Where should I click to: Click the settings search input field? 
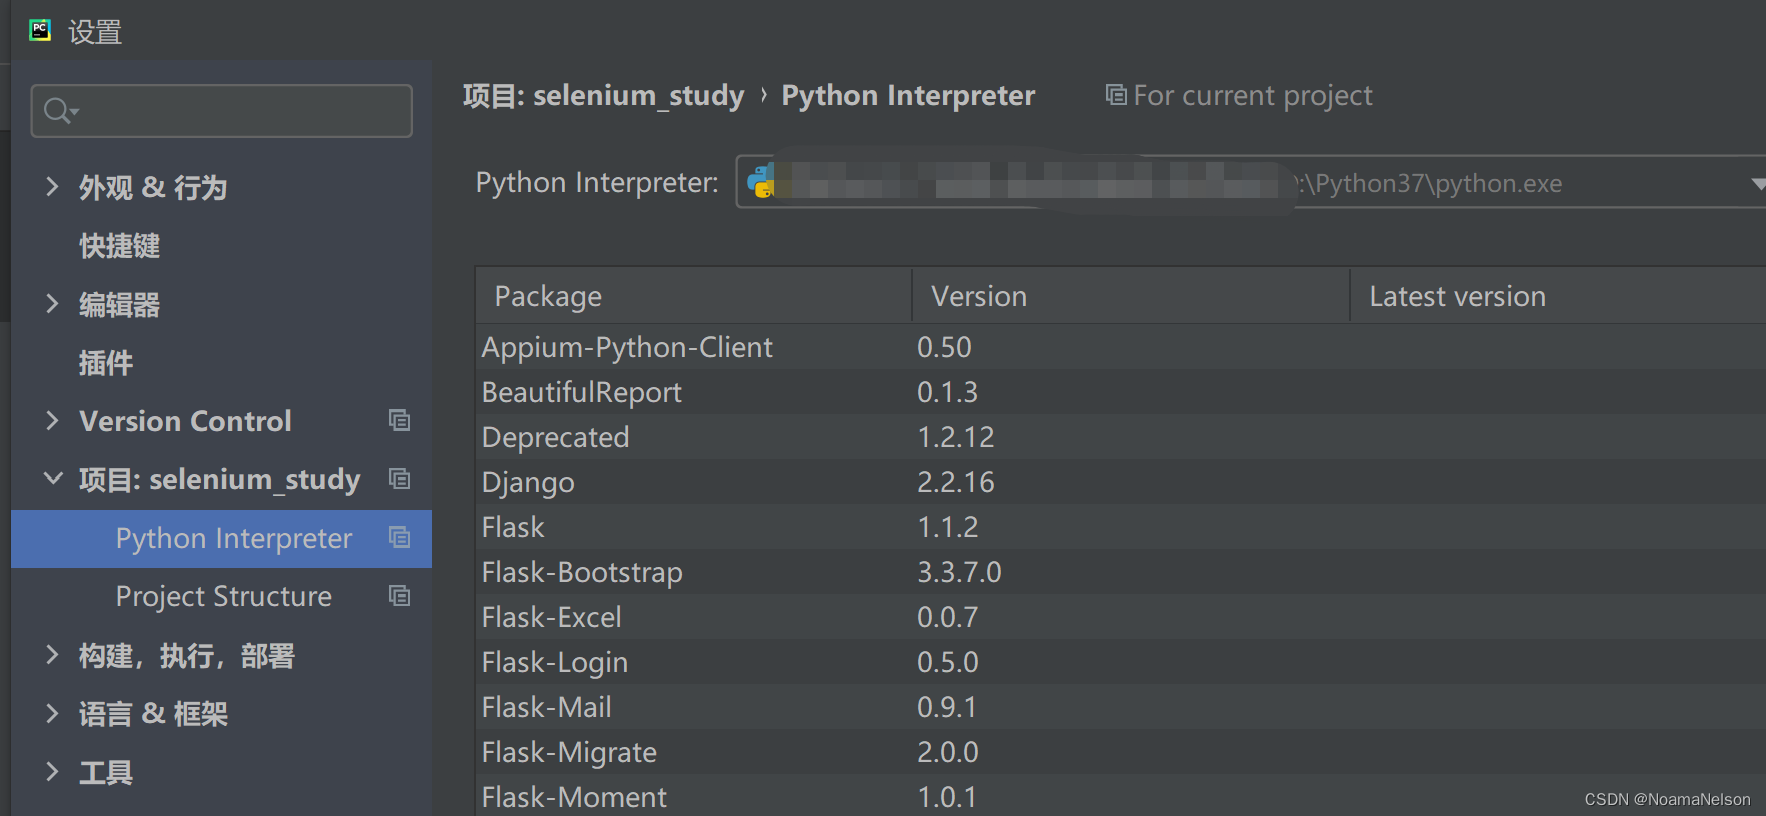point(222,111)
